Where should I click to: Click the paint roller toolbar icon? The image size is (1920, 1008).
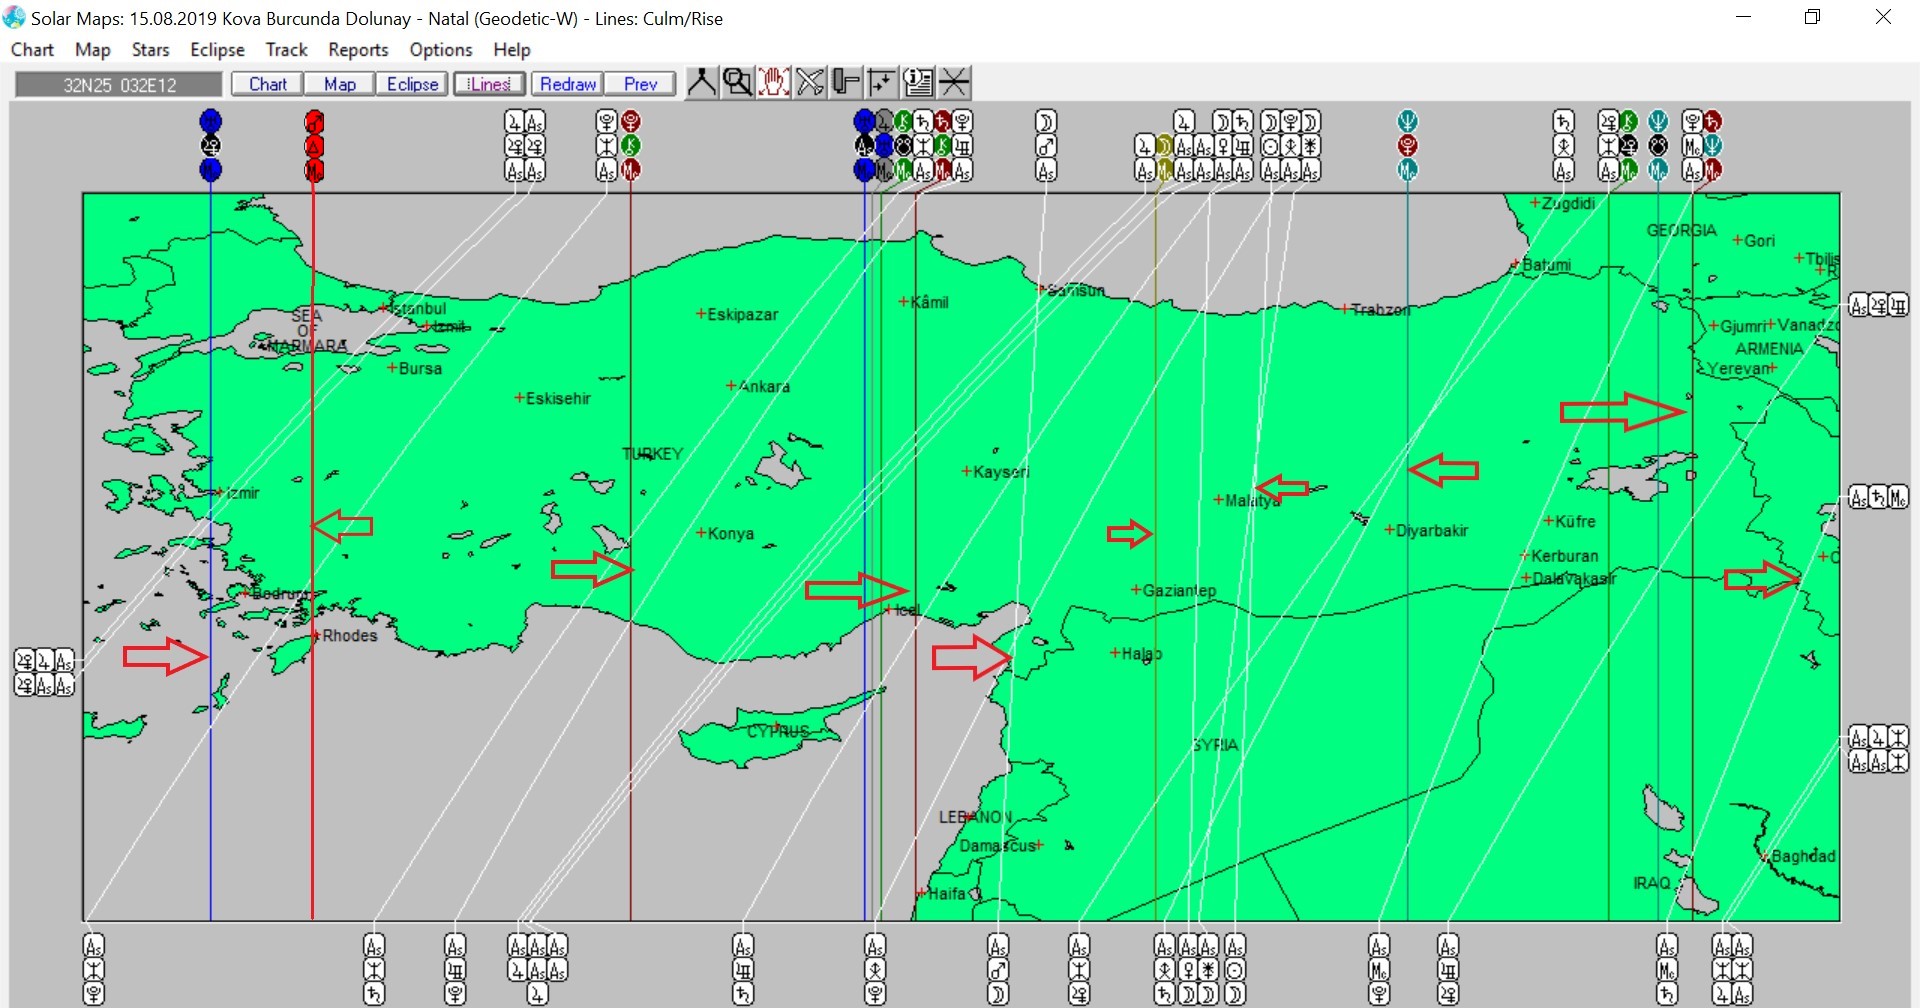pyautogui.click(x=846, y=83)
